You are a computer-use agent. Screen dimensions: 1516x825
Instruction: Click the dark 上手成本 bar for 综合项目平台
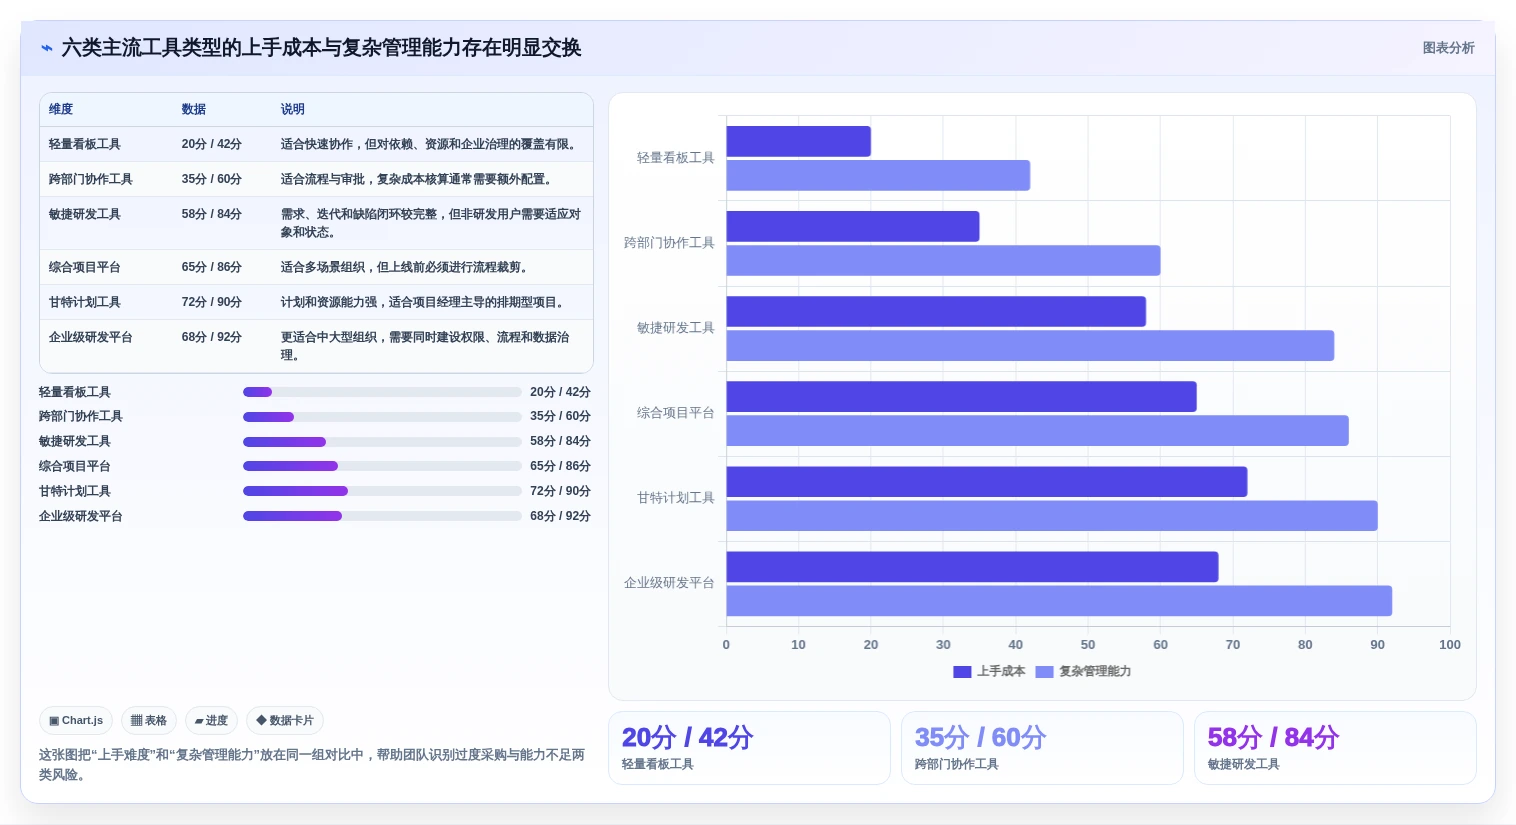(x=962, y=396)
